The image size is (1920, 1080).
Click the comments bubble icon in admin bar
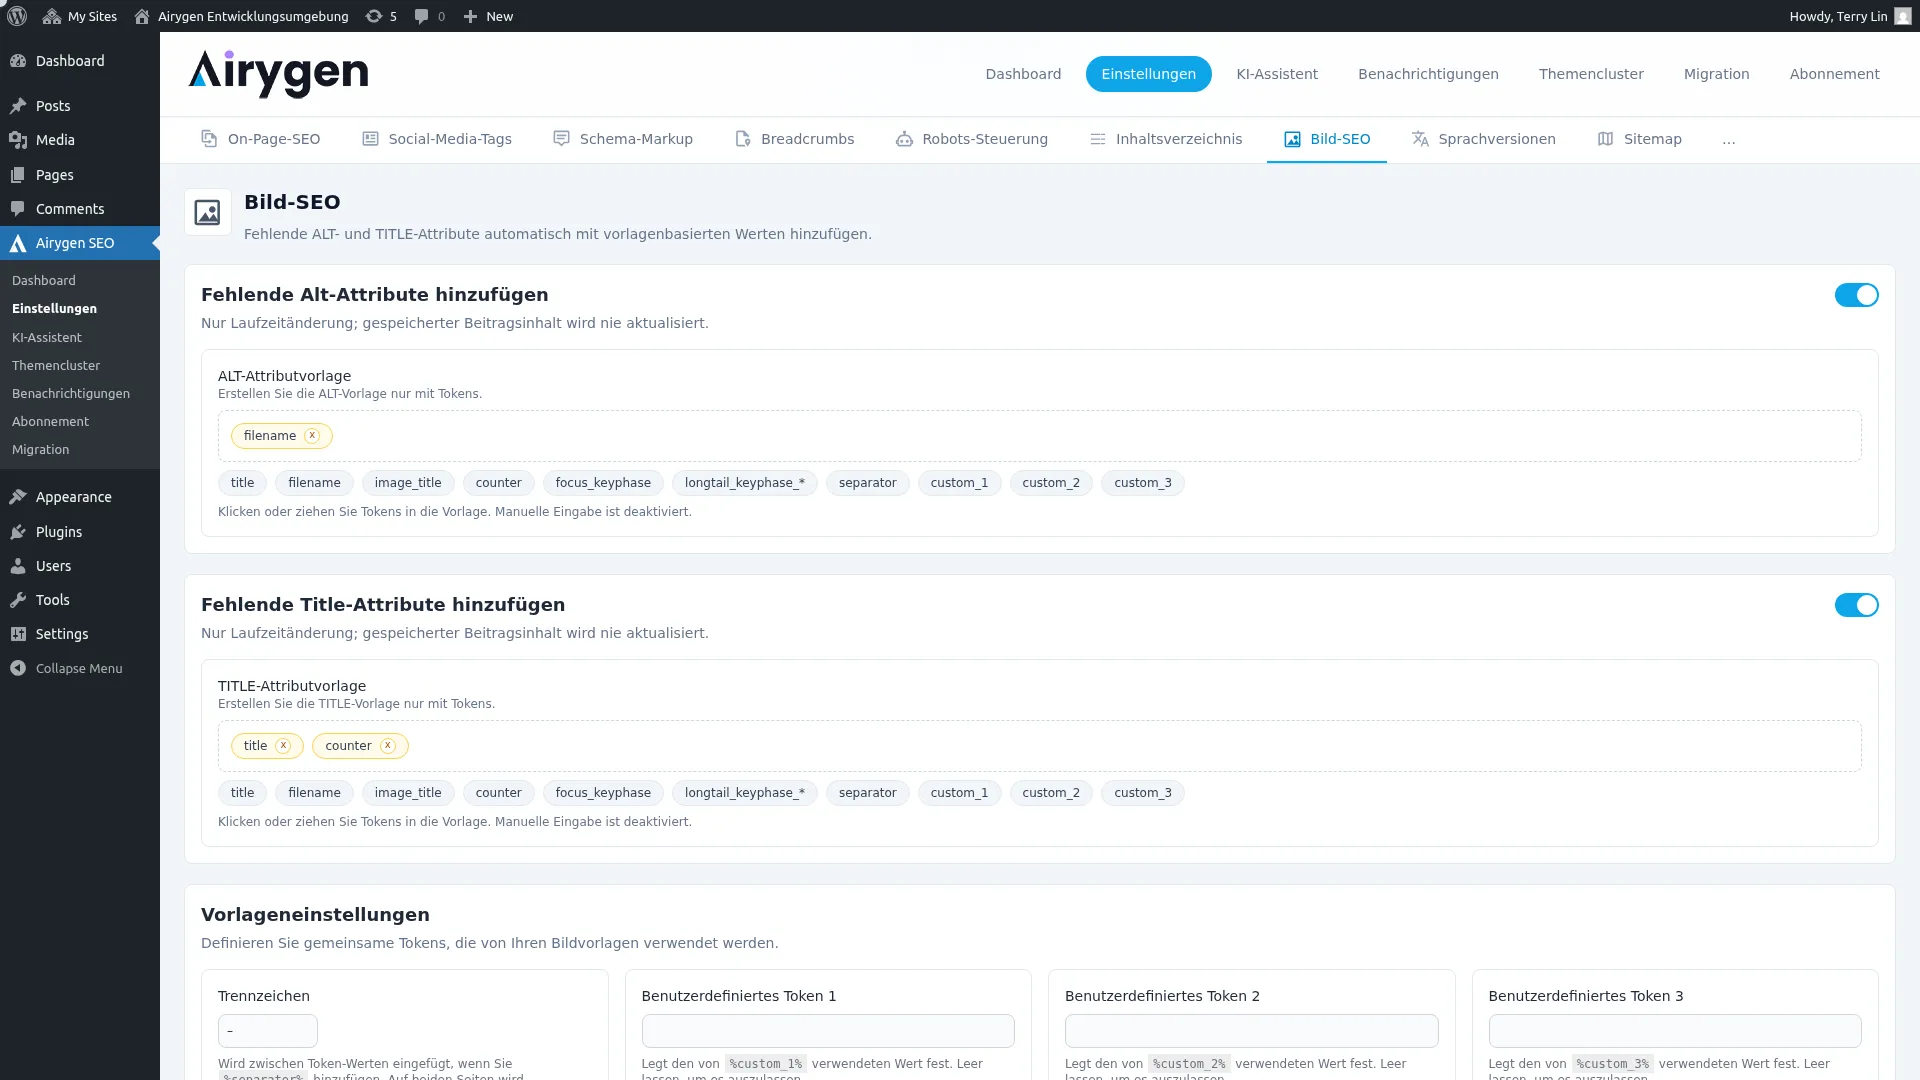click(x=421, y=16)
